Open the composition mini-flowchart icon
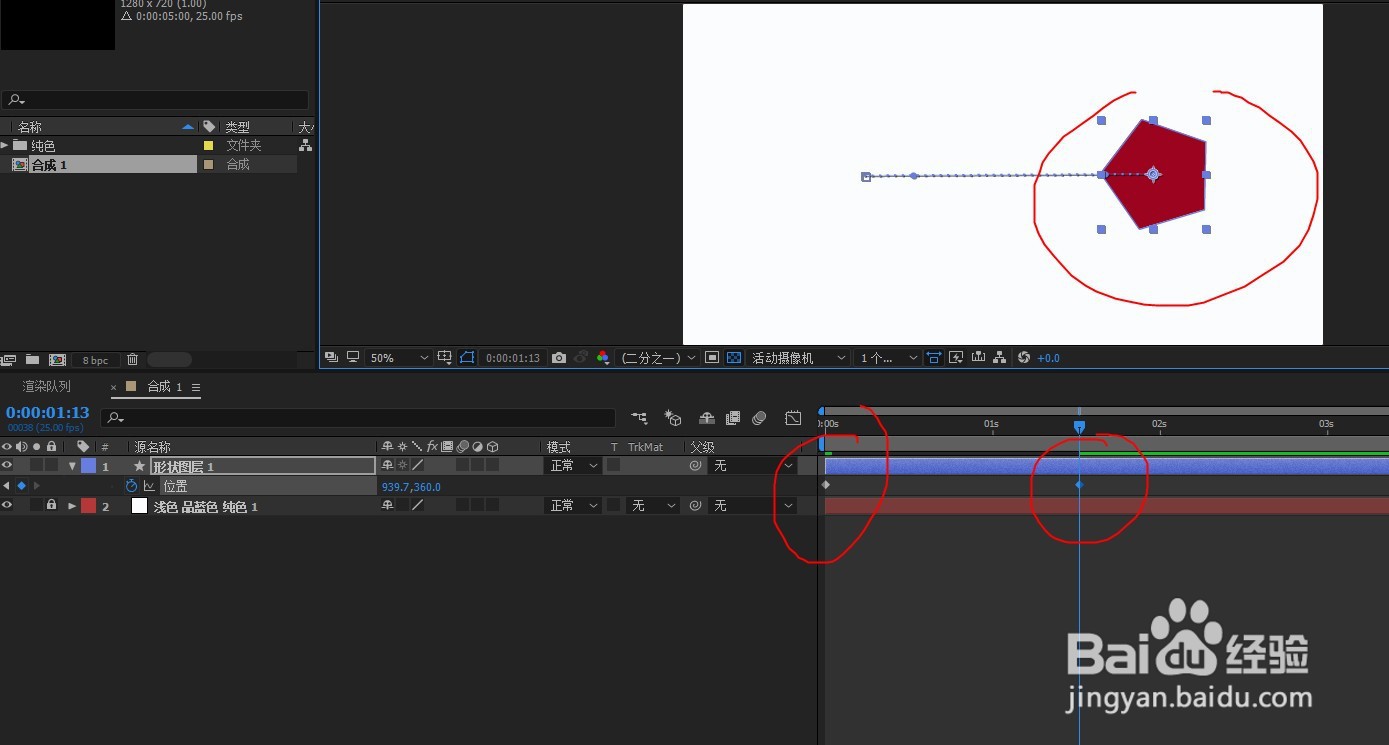The width and height of the screenshot is (1389, 745). click(x=639, y=418)
